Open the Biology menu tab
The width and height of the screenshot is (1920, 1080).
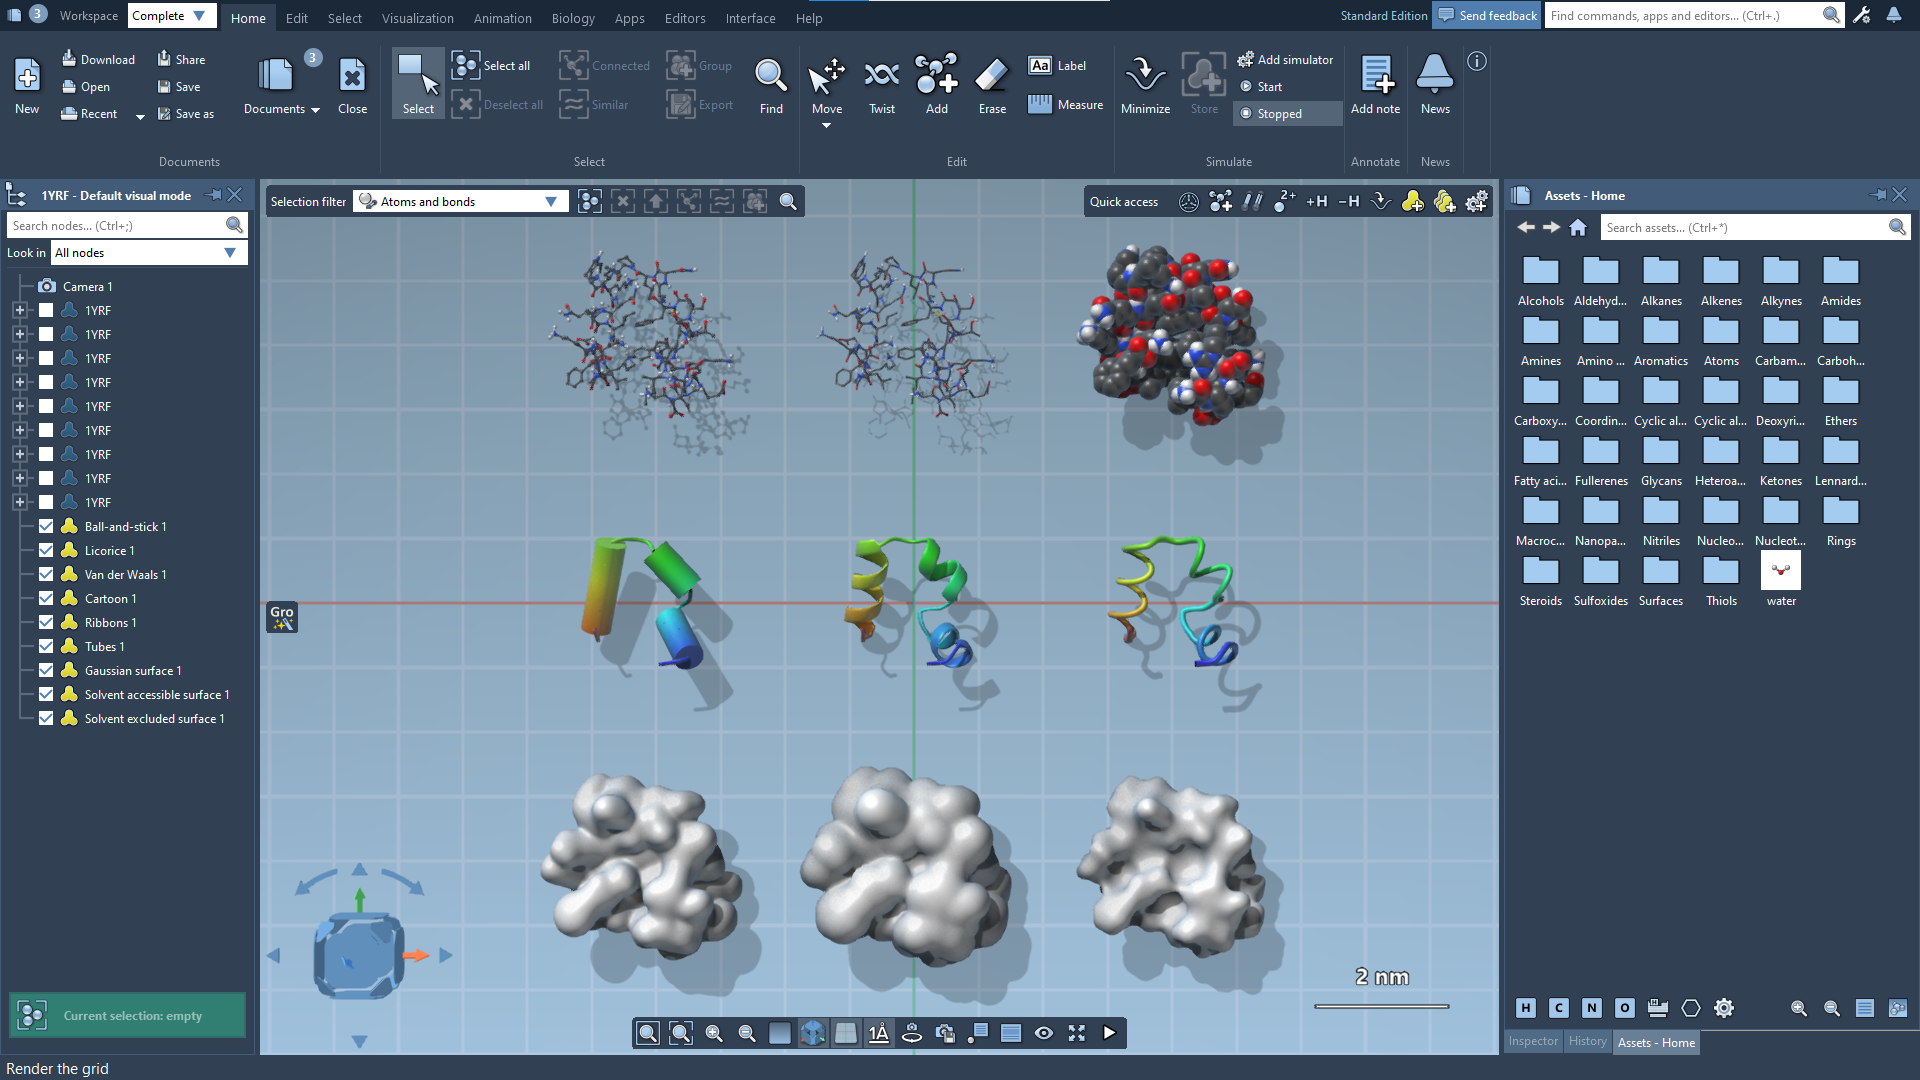[x=572, y=18]
